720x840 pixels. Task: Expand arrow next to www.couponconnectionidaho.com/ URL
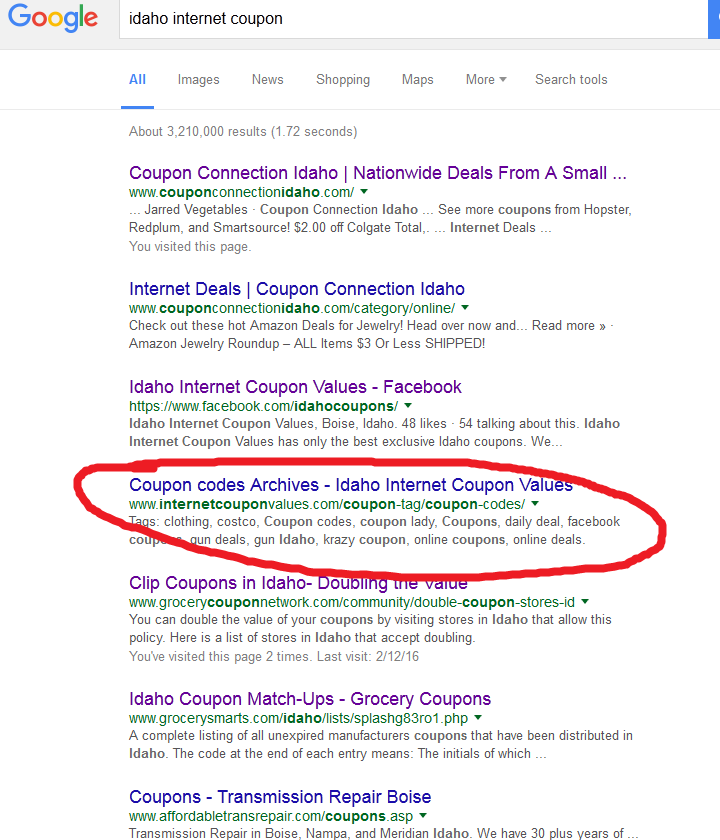tap(364, 191)
